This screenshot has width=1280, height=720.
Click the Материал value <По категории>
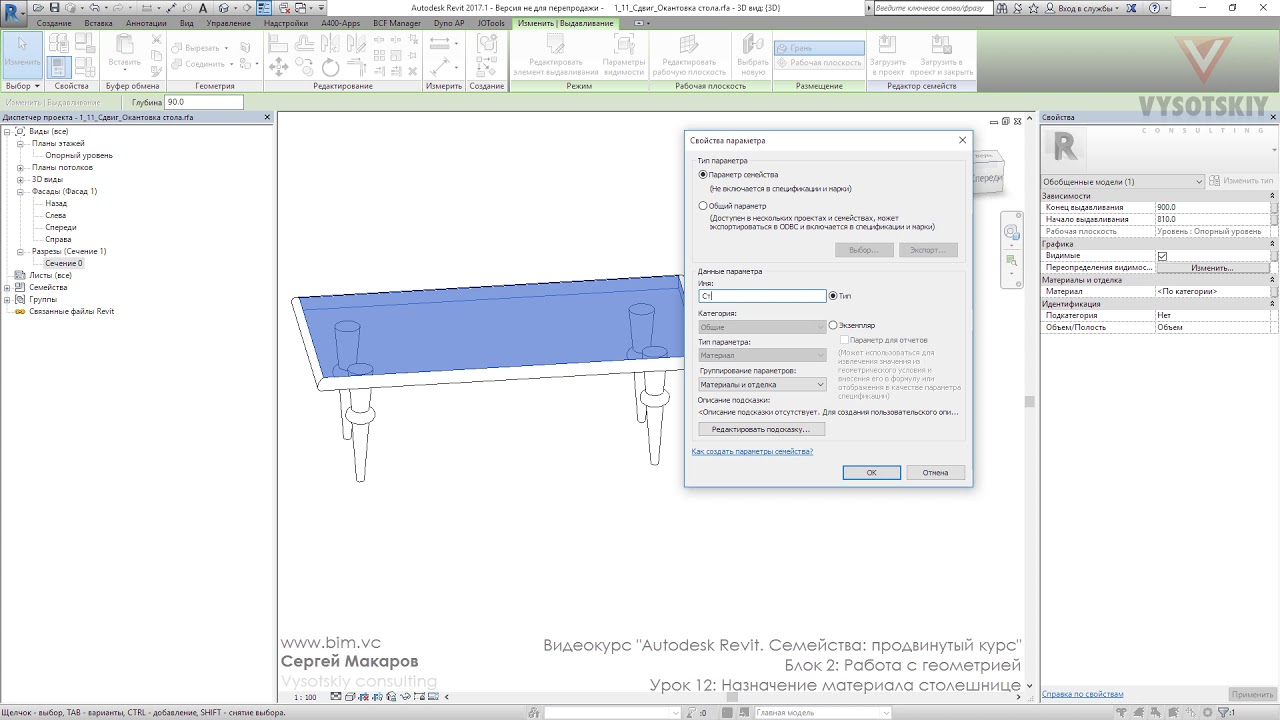(x=1213, y=291)
